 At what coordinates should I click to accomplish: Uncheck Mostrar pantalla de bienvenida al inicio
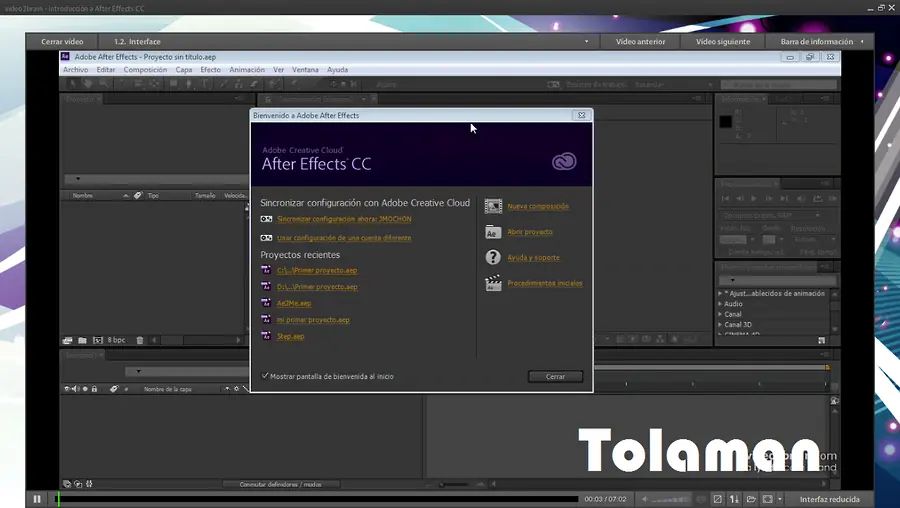[265, 376]
